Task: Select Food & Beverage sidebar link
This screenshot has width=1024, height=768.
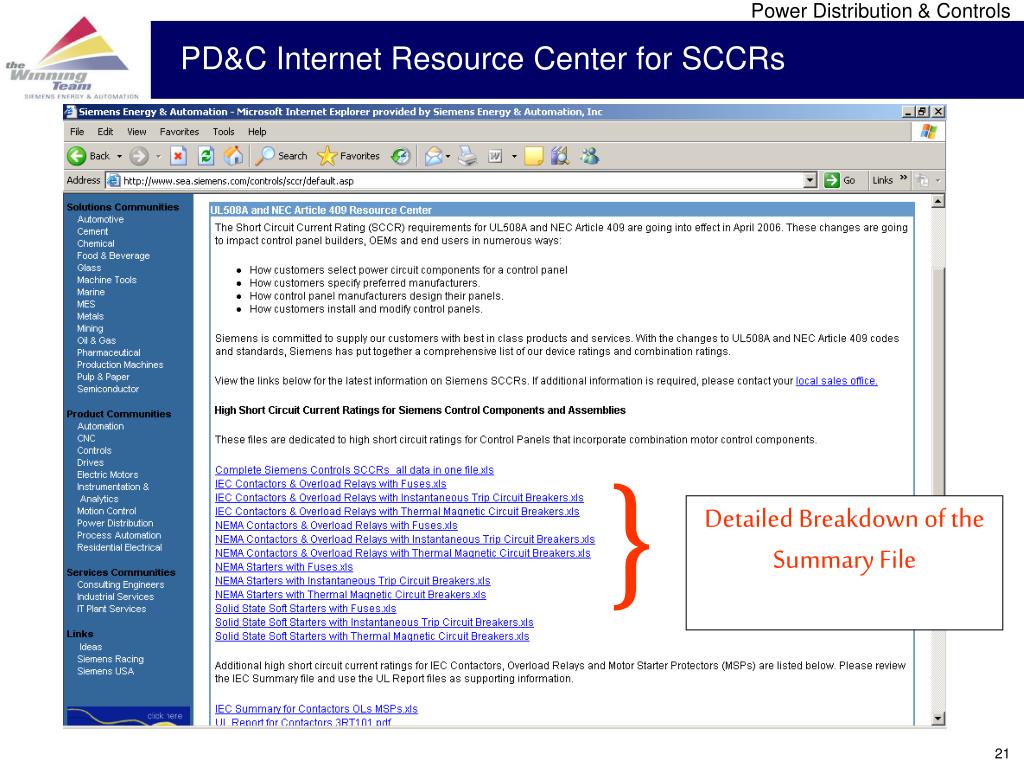Action: [113, 256]
